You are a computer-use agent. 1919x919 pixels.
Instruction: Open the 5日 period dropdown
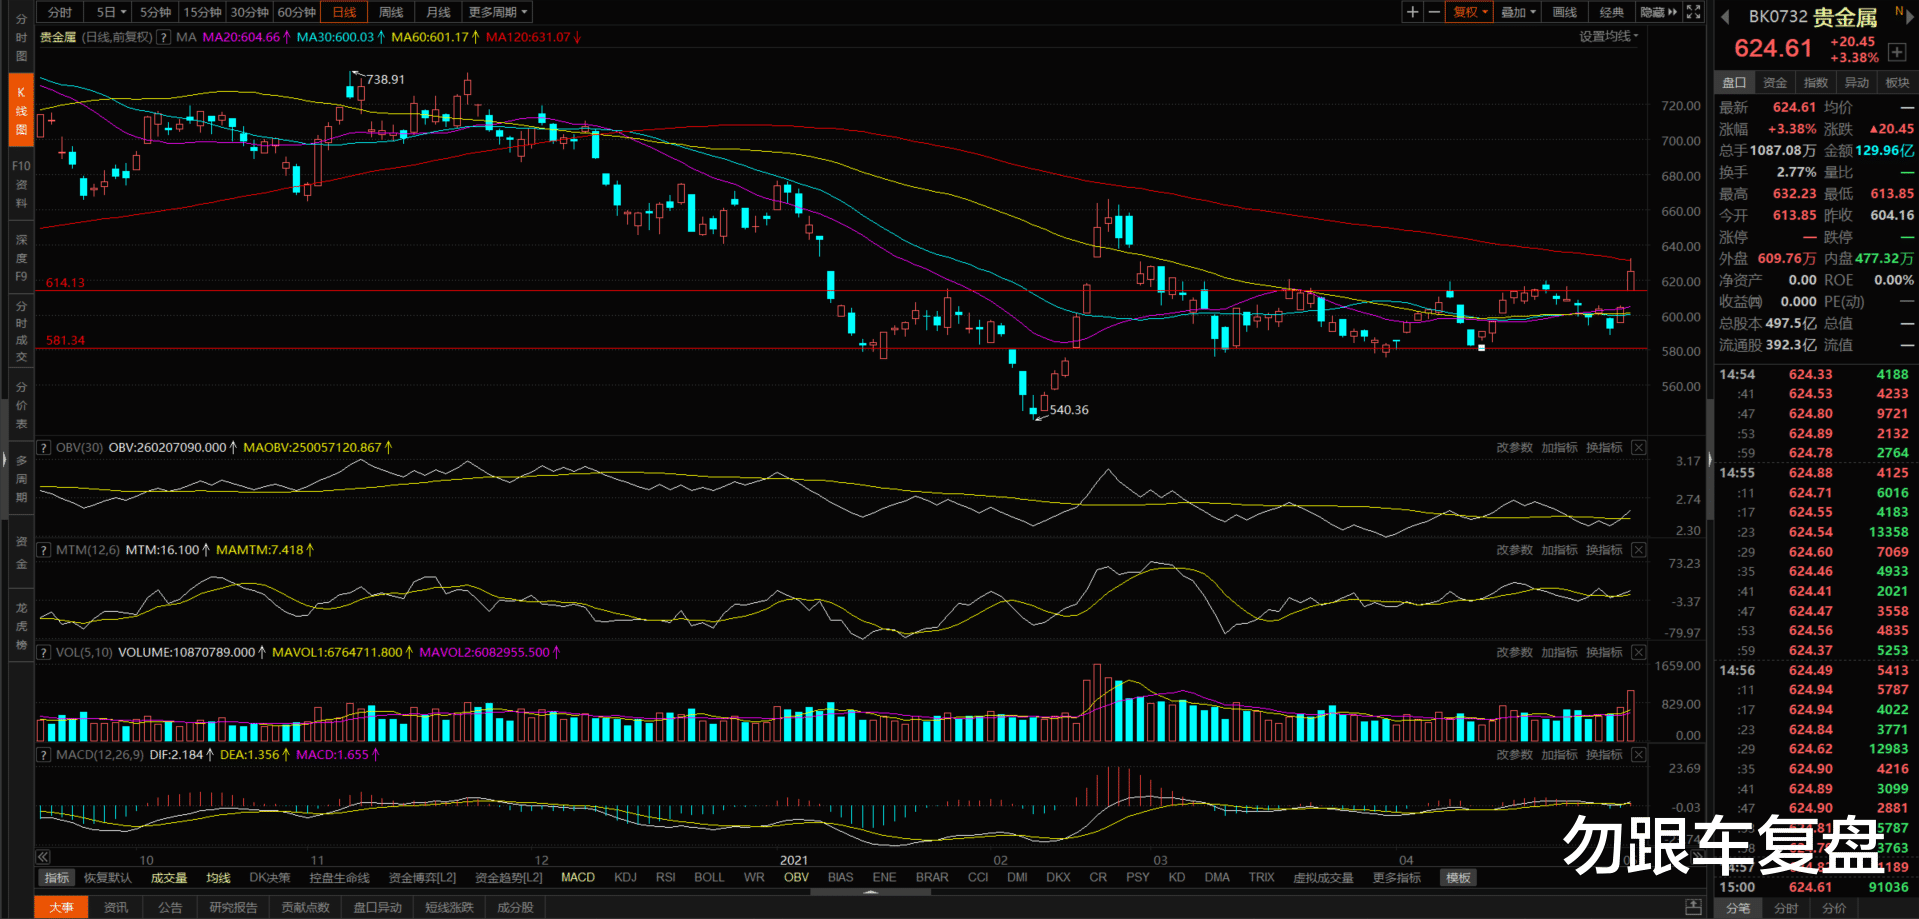(x=110, y=12)
